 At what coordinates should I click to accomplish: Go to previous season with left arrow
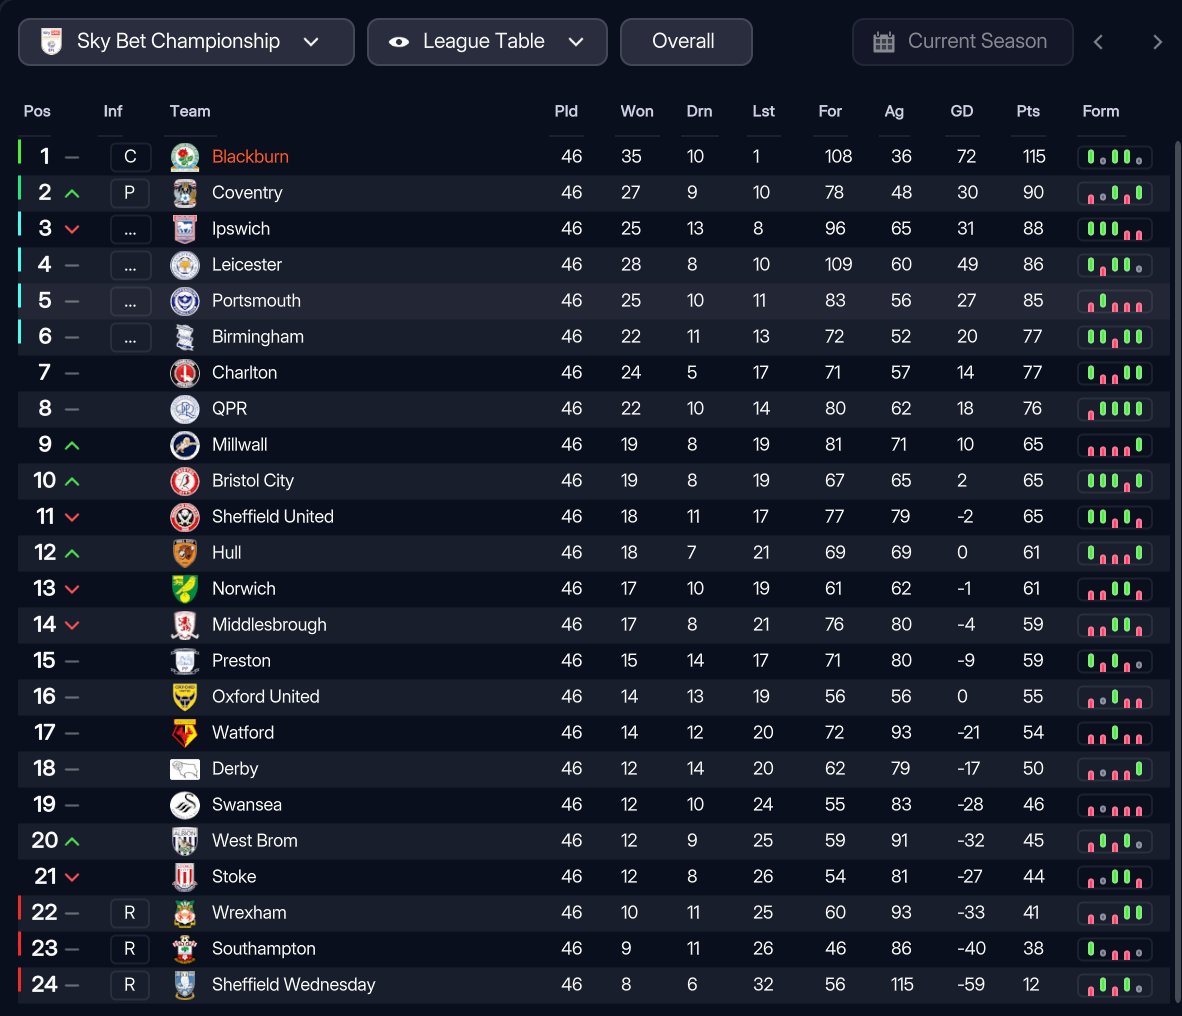[x=1098, y=42]
